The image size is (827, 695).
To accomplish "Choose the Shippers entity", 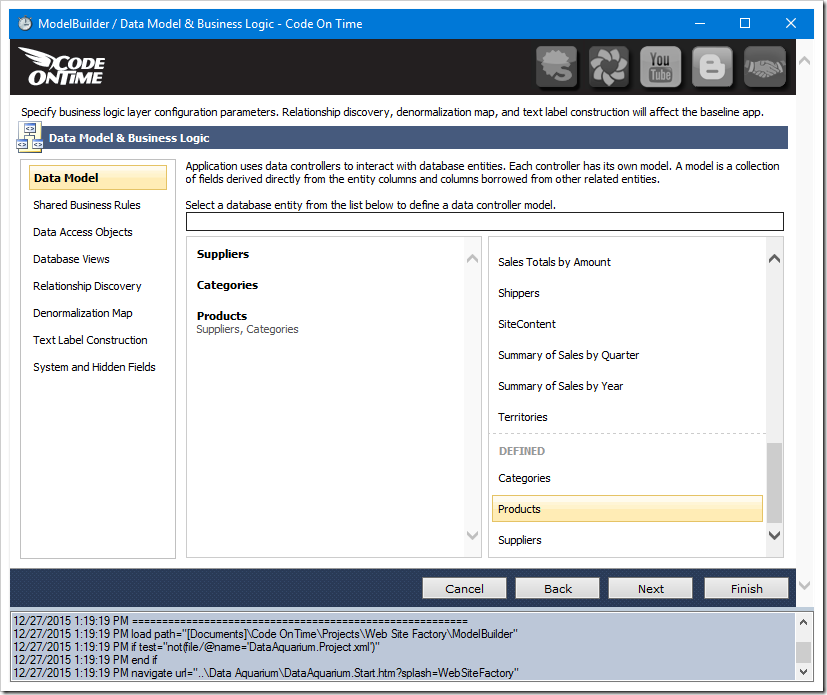I will pyautogui.click(x=518, y=293).
